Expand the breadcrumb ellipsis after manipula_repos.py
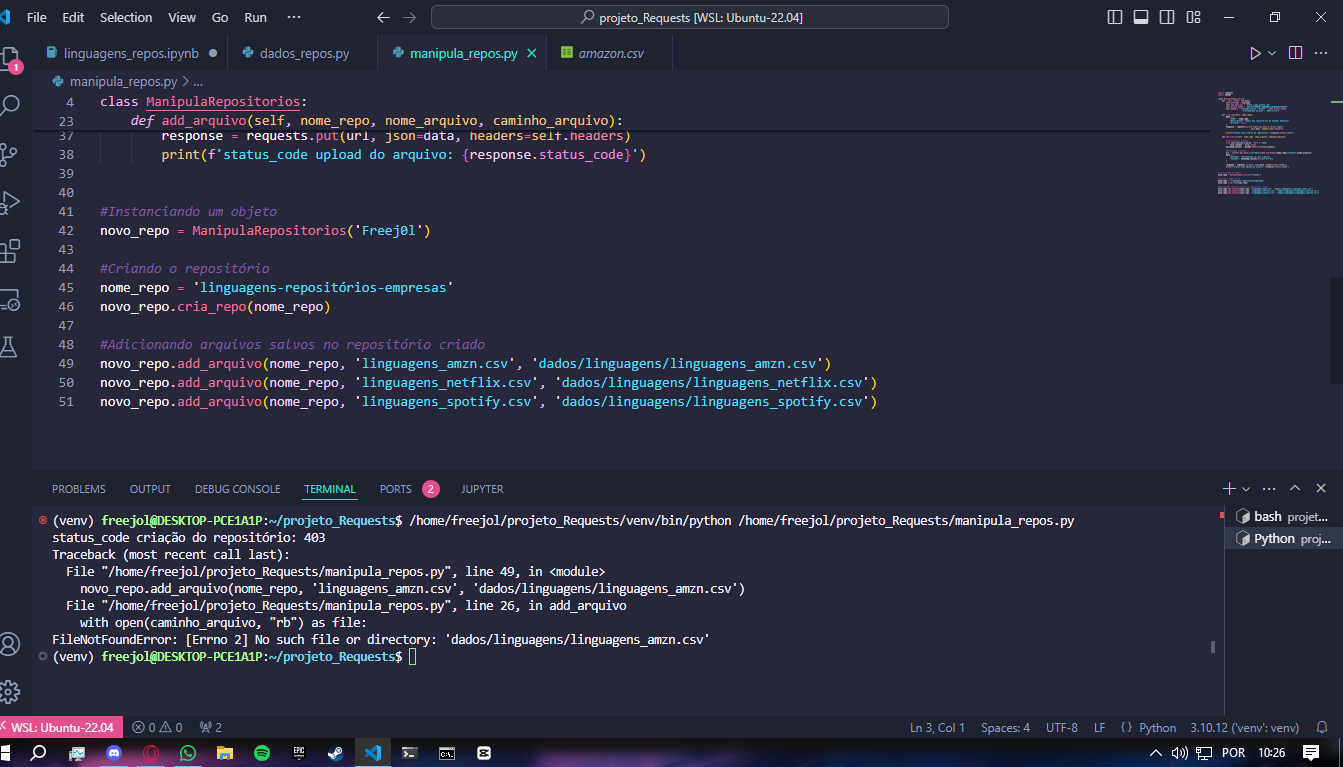1343x767 pixels. [x=197, y=82]
